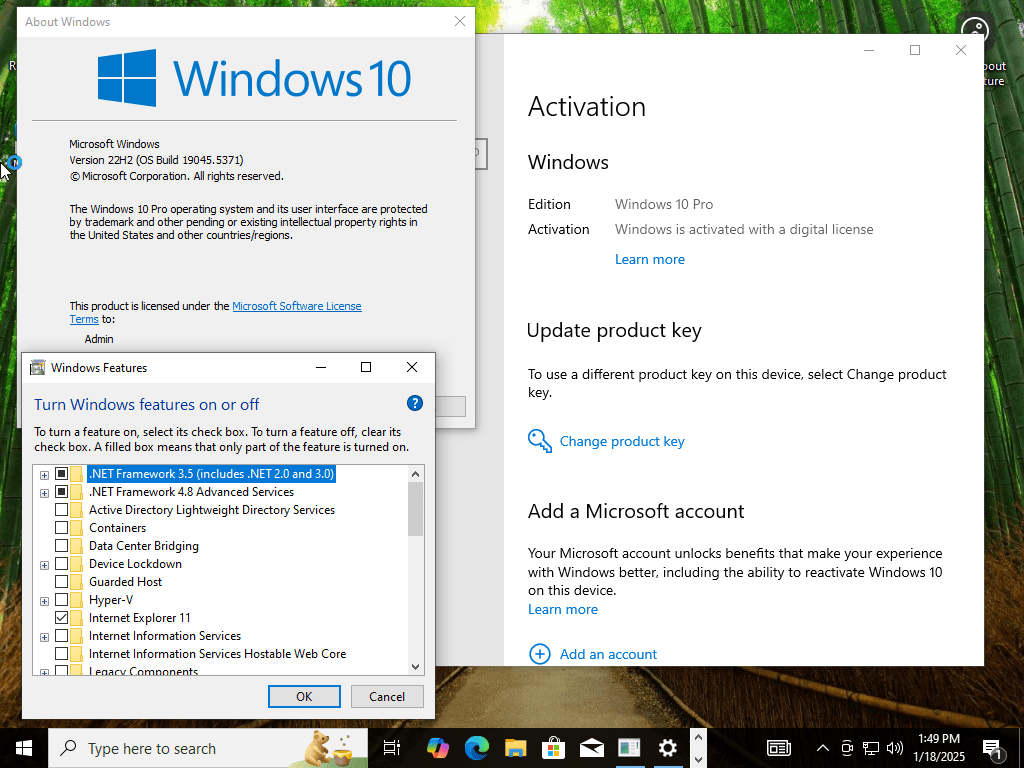Click the Meet Now tray icon

[847, 748]
